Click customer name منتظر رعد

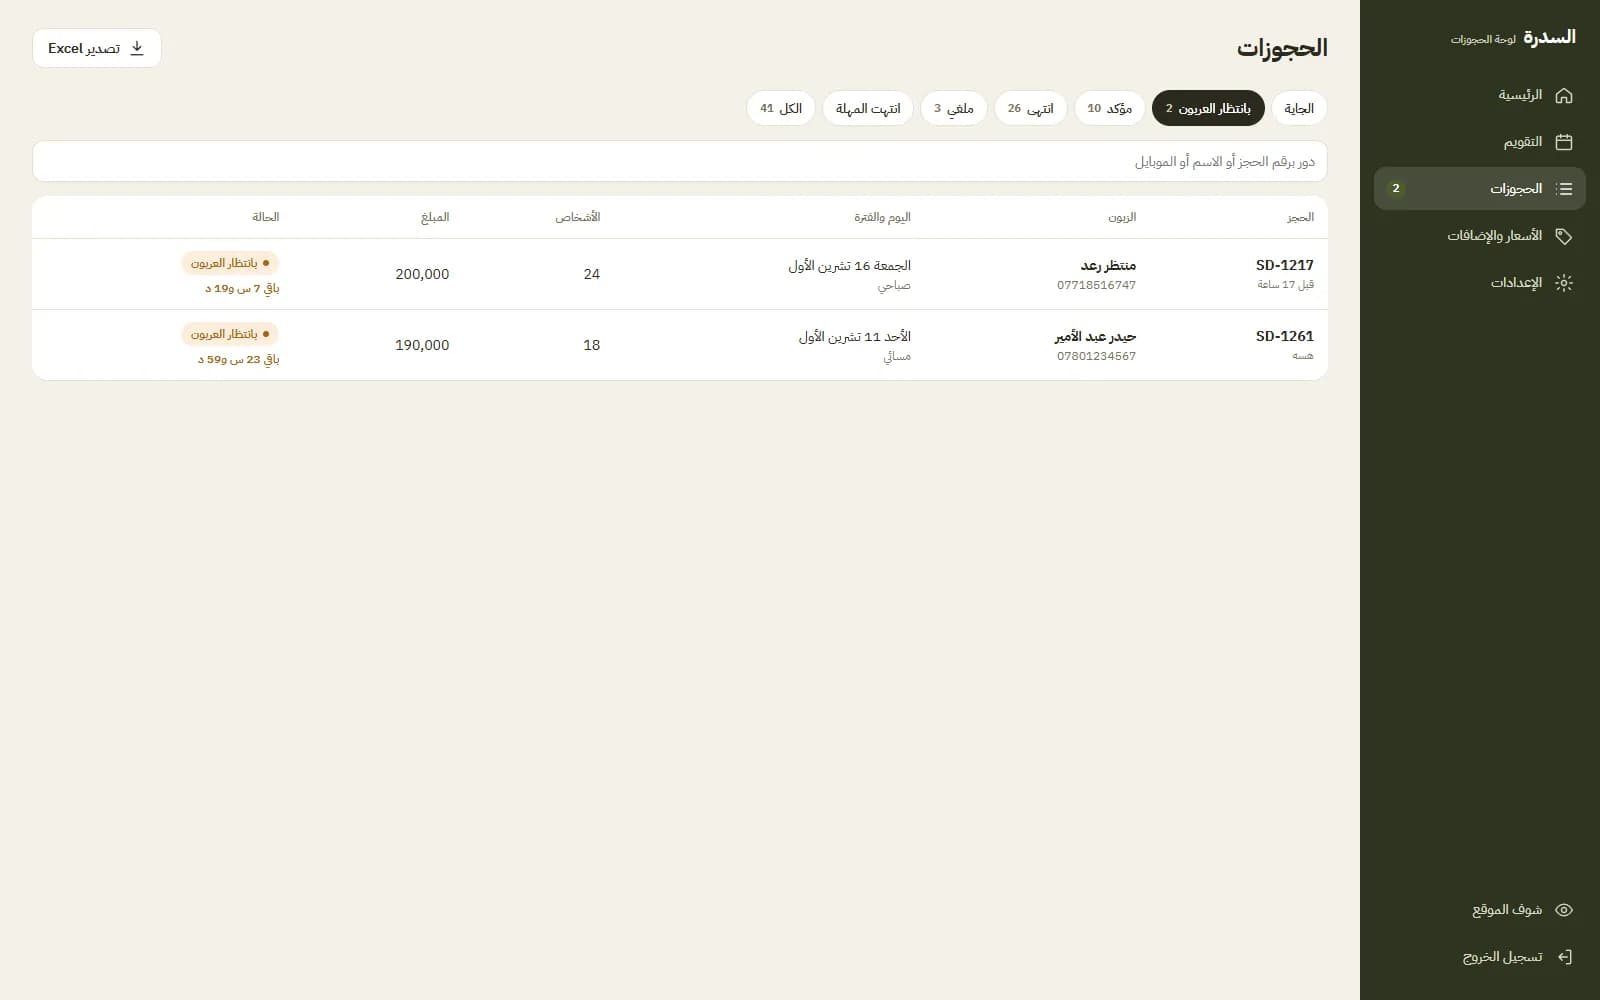(x=1108, y=265)
